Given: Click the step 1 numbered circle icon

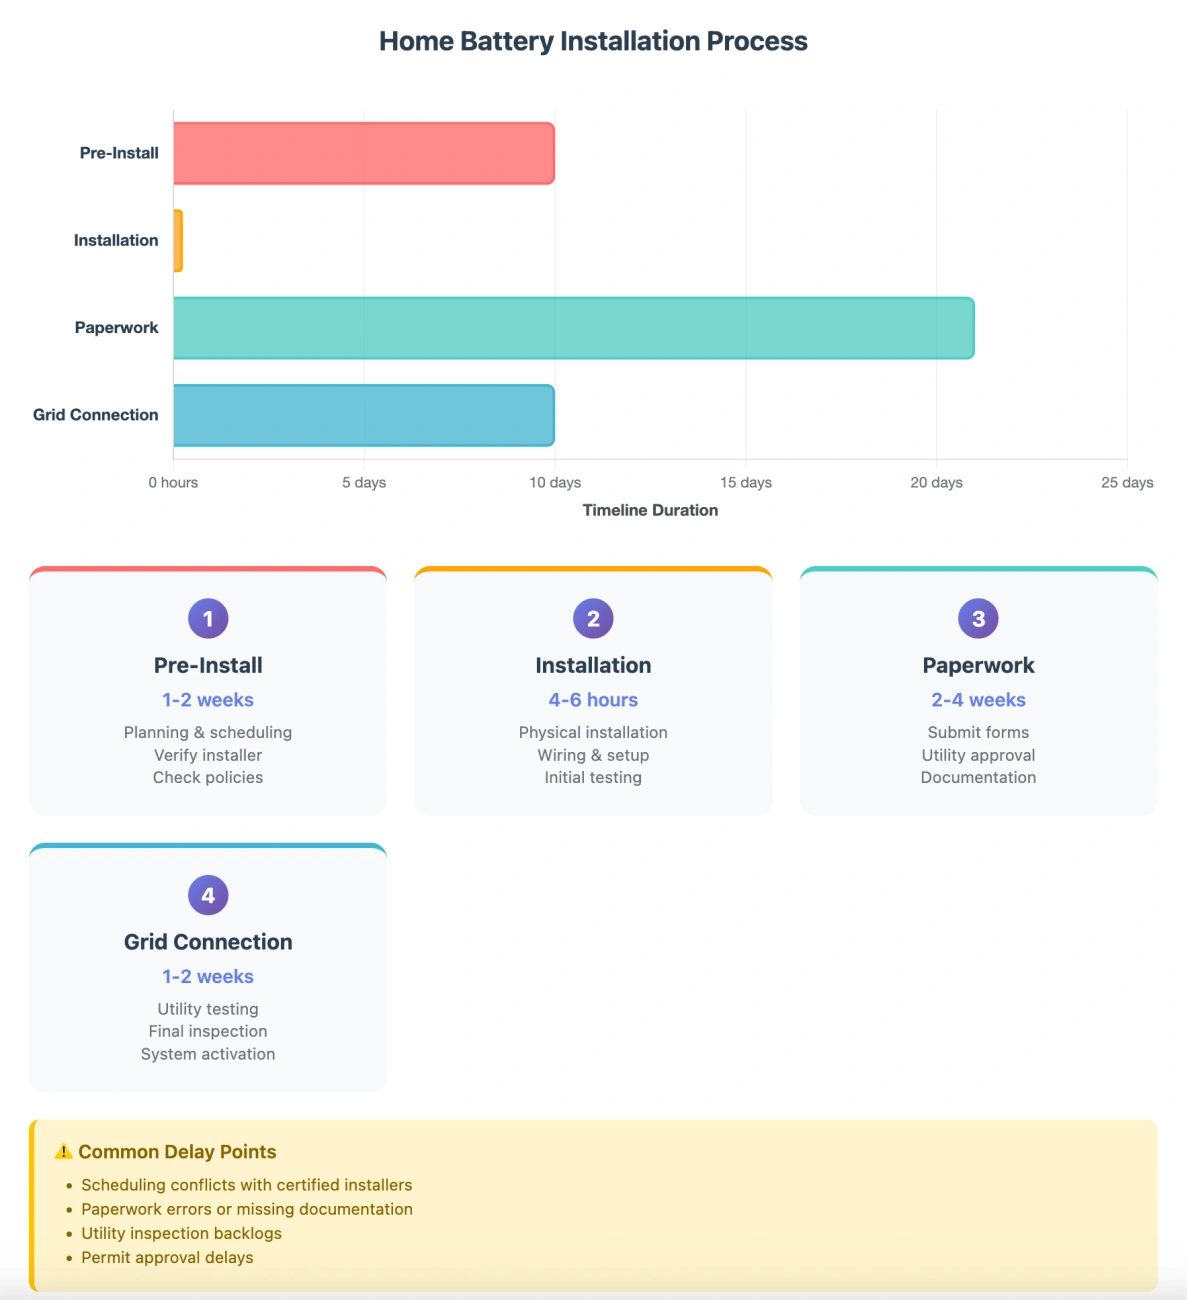Looking at the screenshot, I should click(208, 618).
